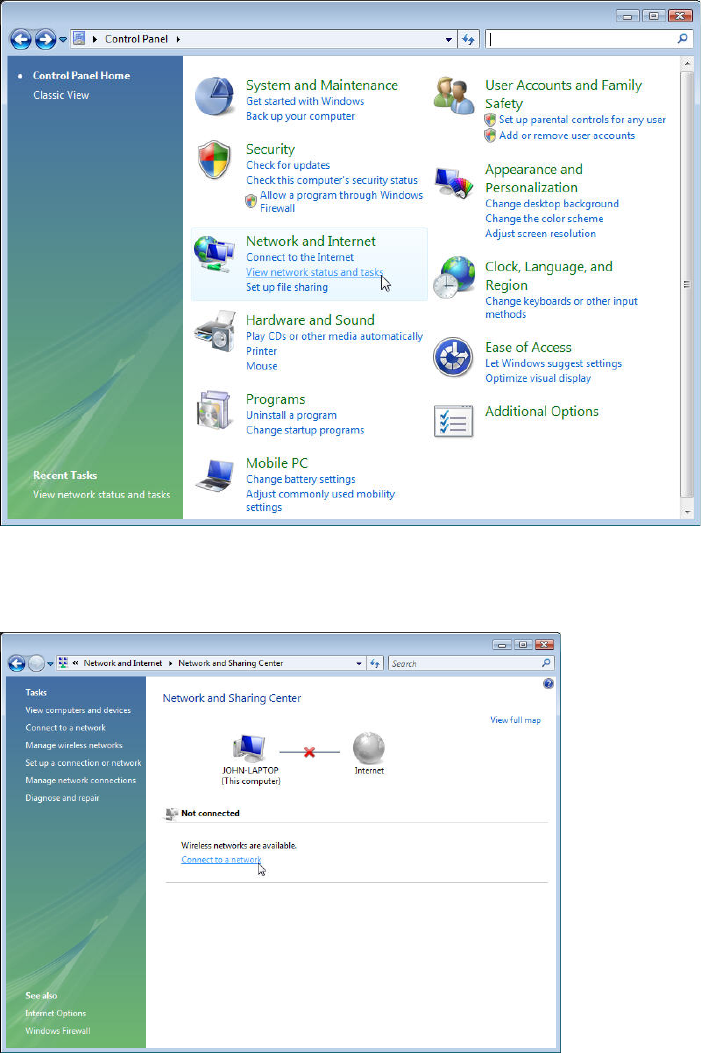The height and width of the screenshot is (1053, 701).
Task: Open recent pages dropdown in Sharing Center window
Action: [50, 663]
